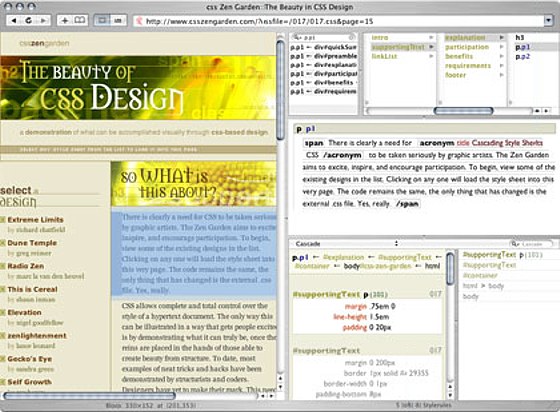
Task: Expand the linkList column item arrow
Action: 431,56
